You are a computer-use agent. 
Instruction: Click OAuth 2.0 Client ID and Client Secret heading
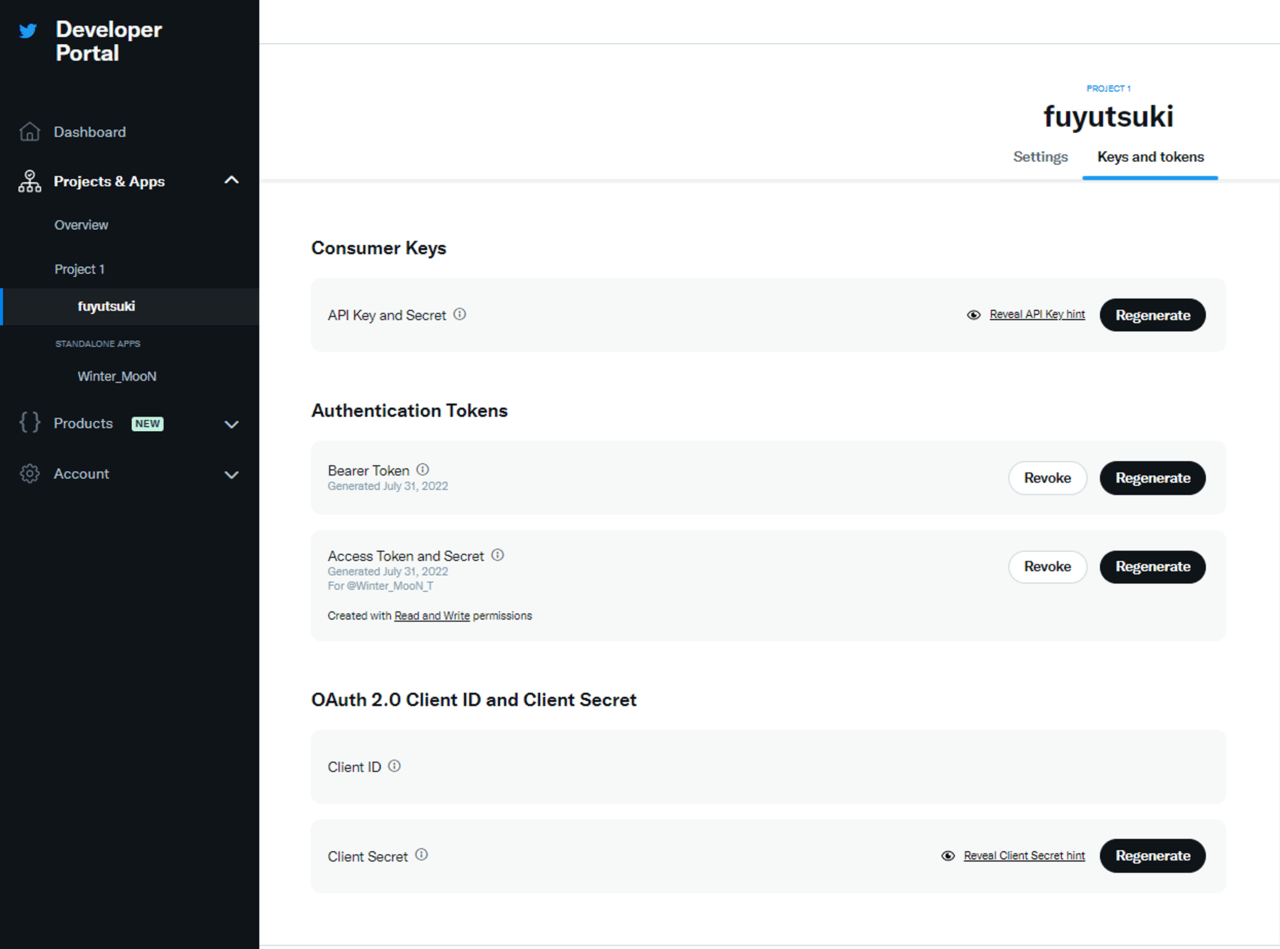tap(474, 700)
